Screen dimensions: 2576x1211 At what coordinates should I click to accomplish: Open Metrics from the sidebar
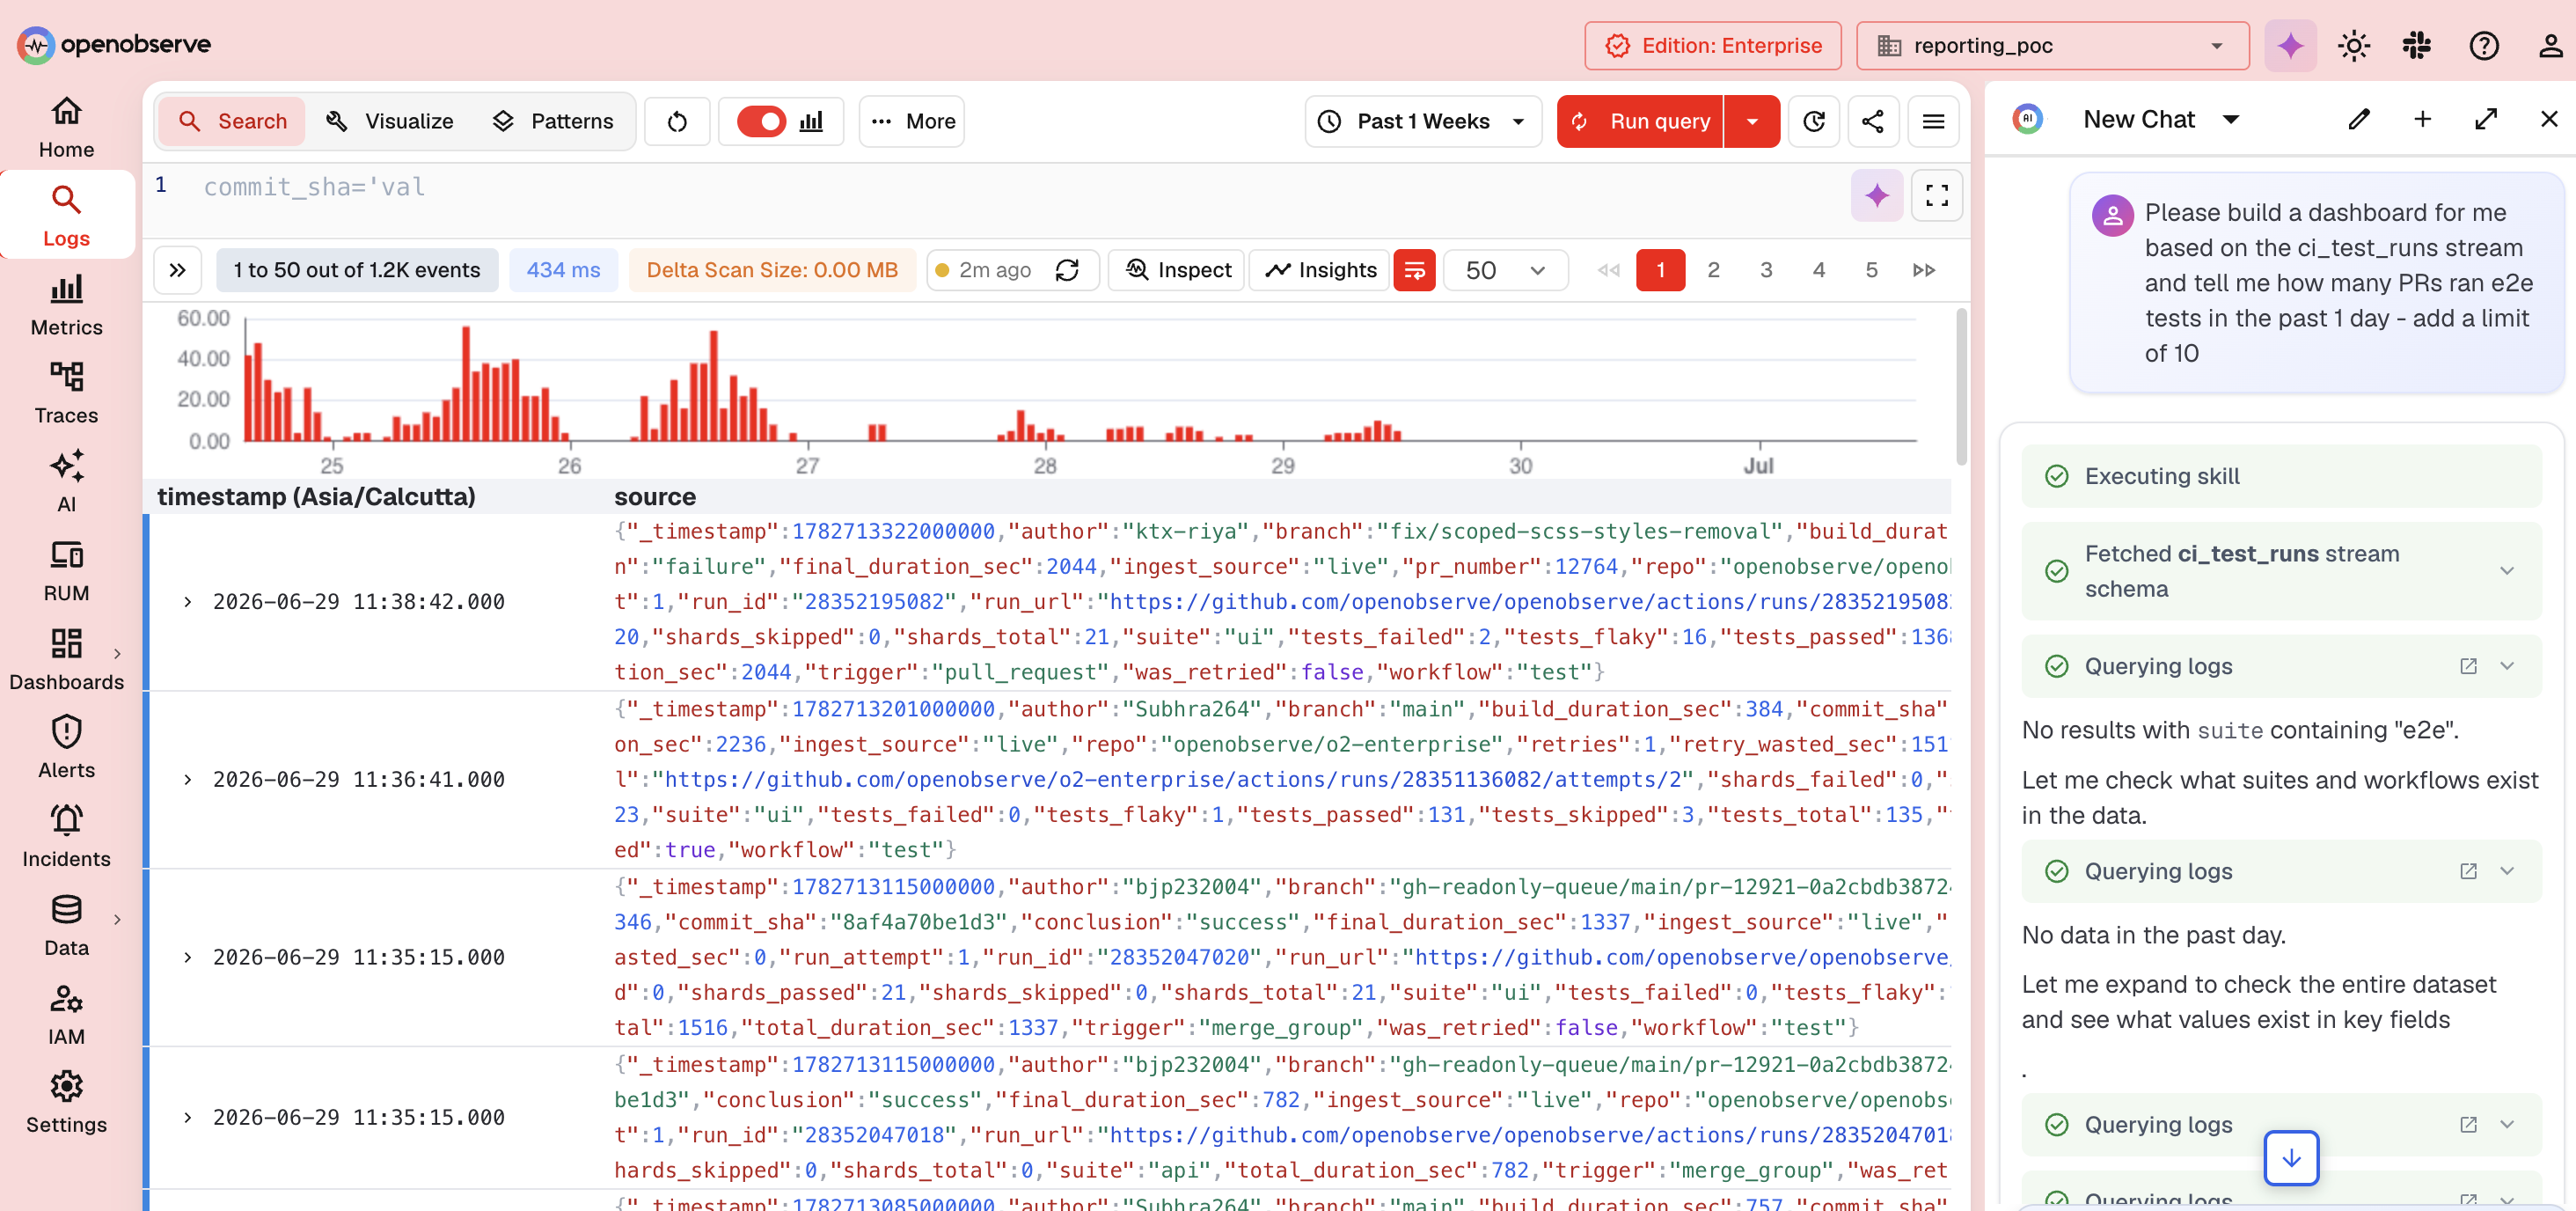tap(66, 305)
